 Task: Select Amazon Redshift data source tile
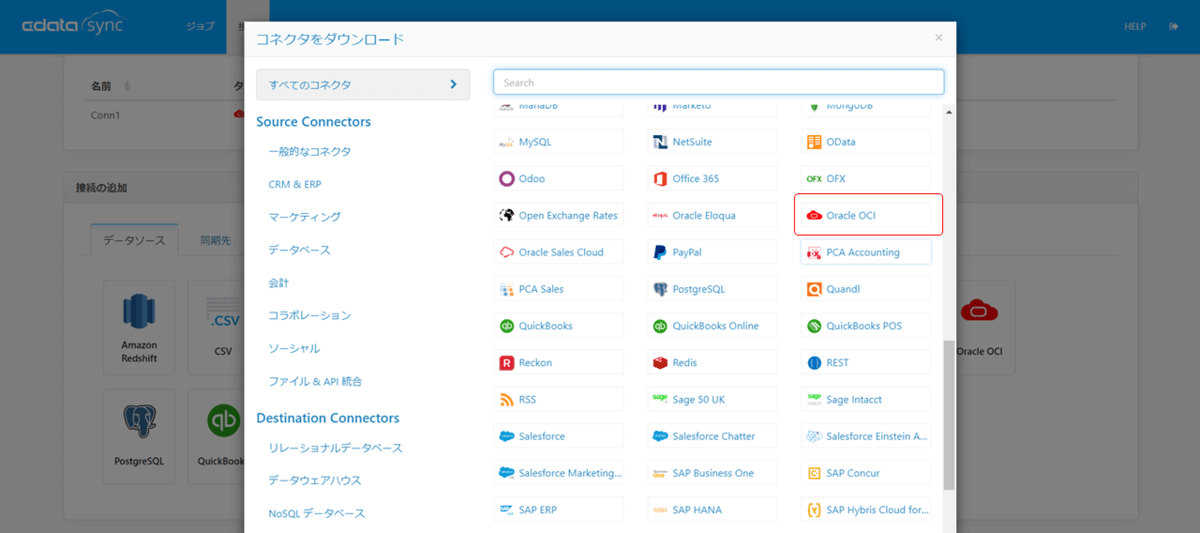[139, 327]
